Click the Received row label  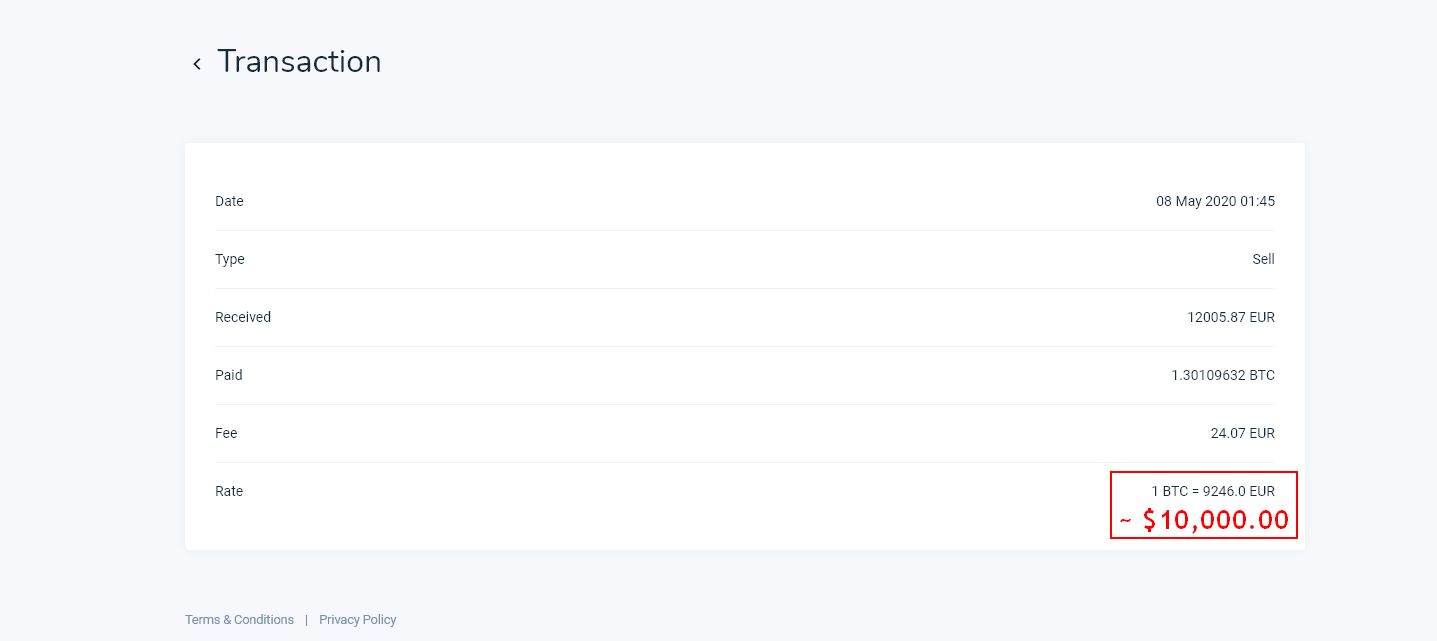tap(243, 317)
